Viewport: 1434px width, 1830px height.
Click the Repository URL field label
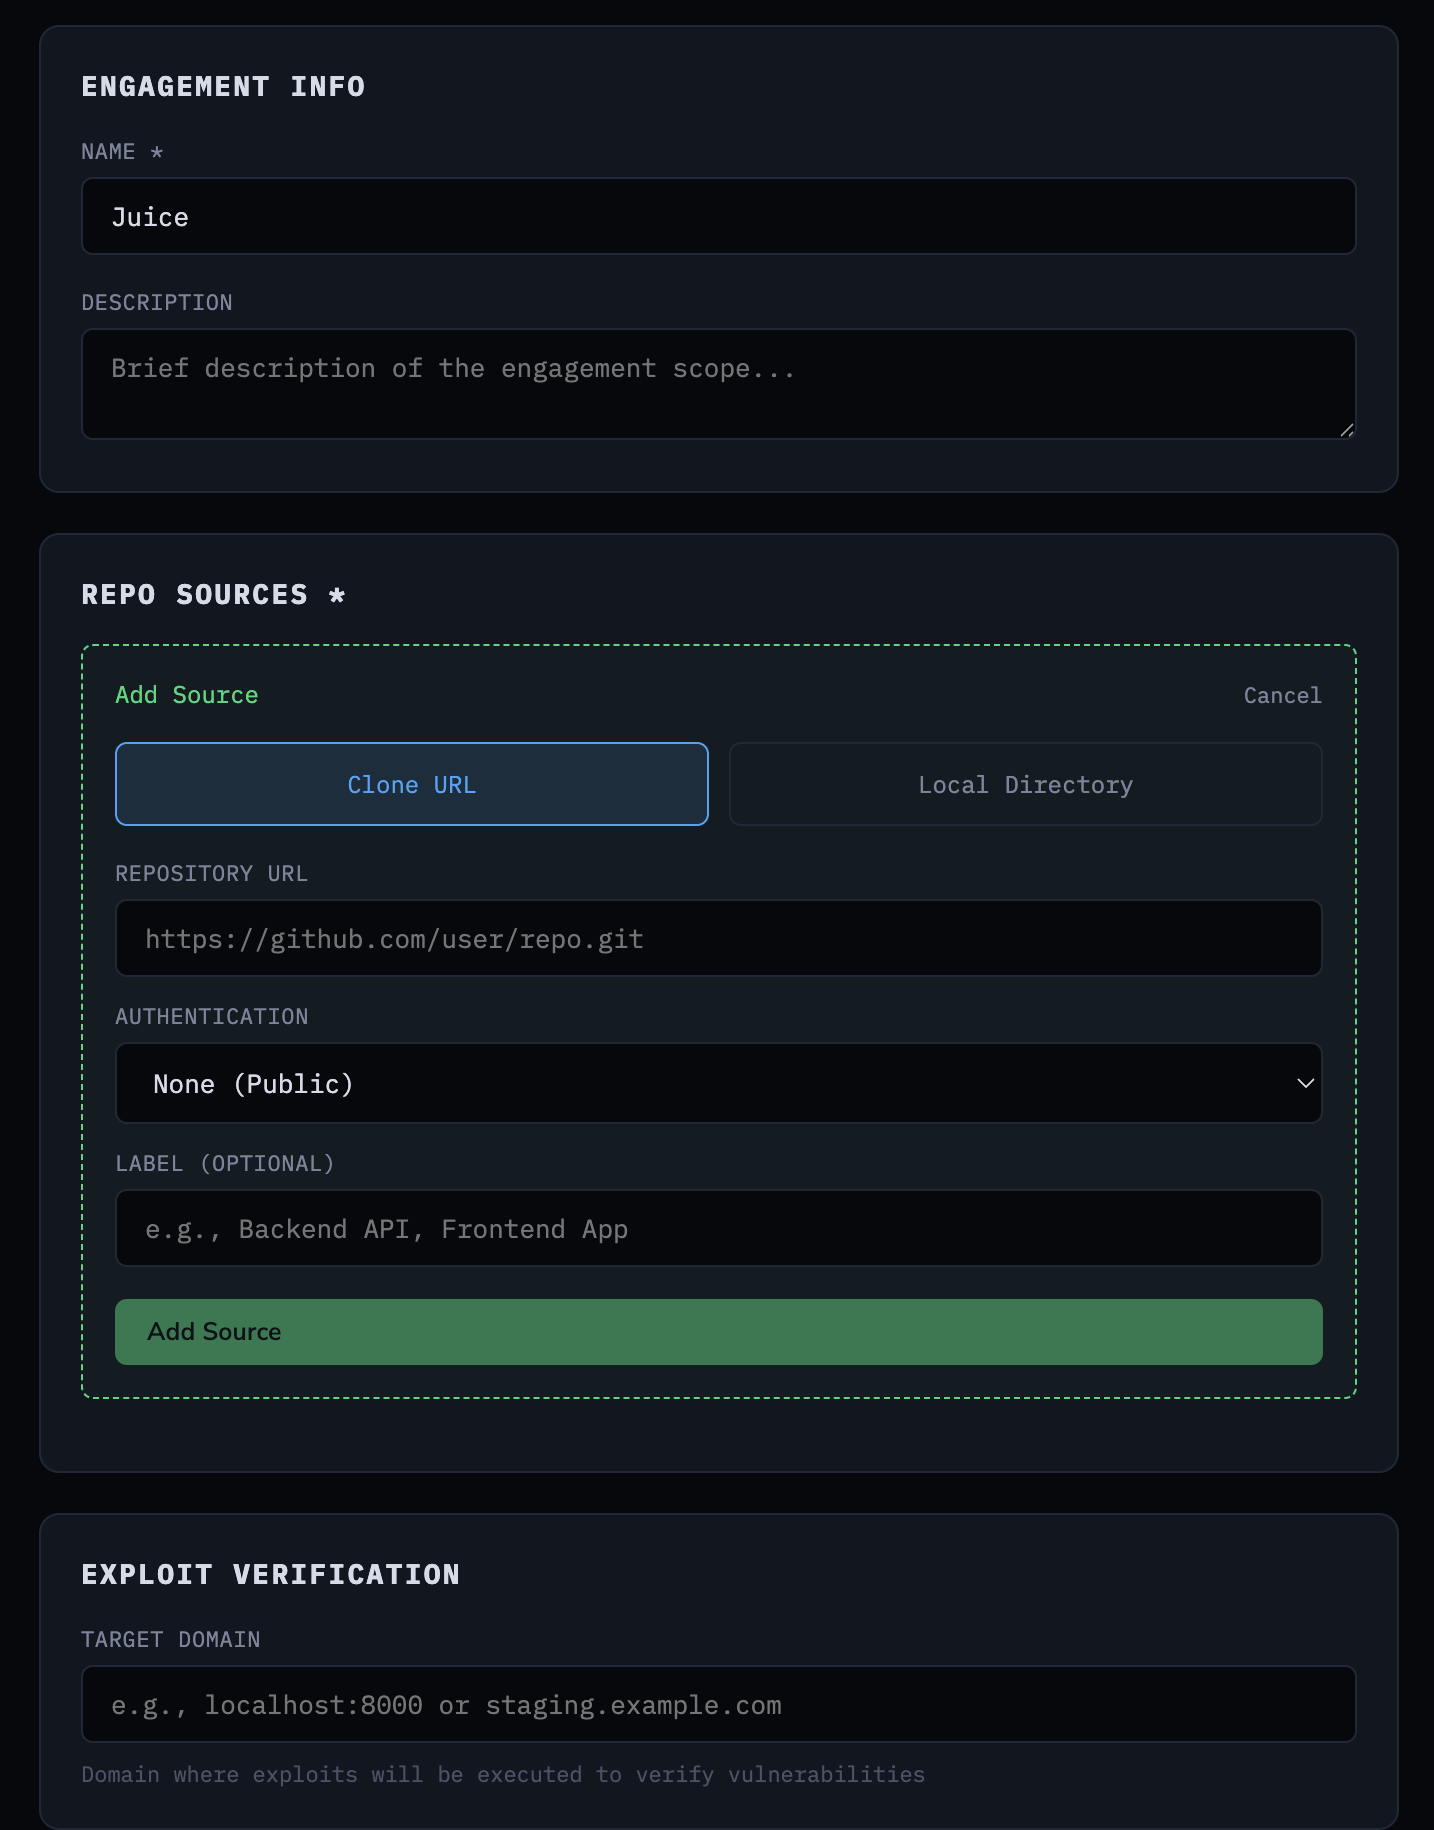point(211,873)
